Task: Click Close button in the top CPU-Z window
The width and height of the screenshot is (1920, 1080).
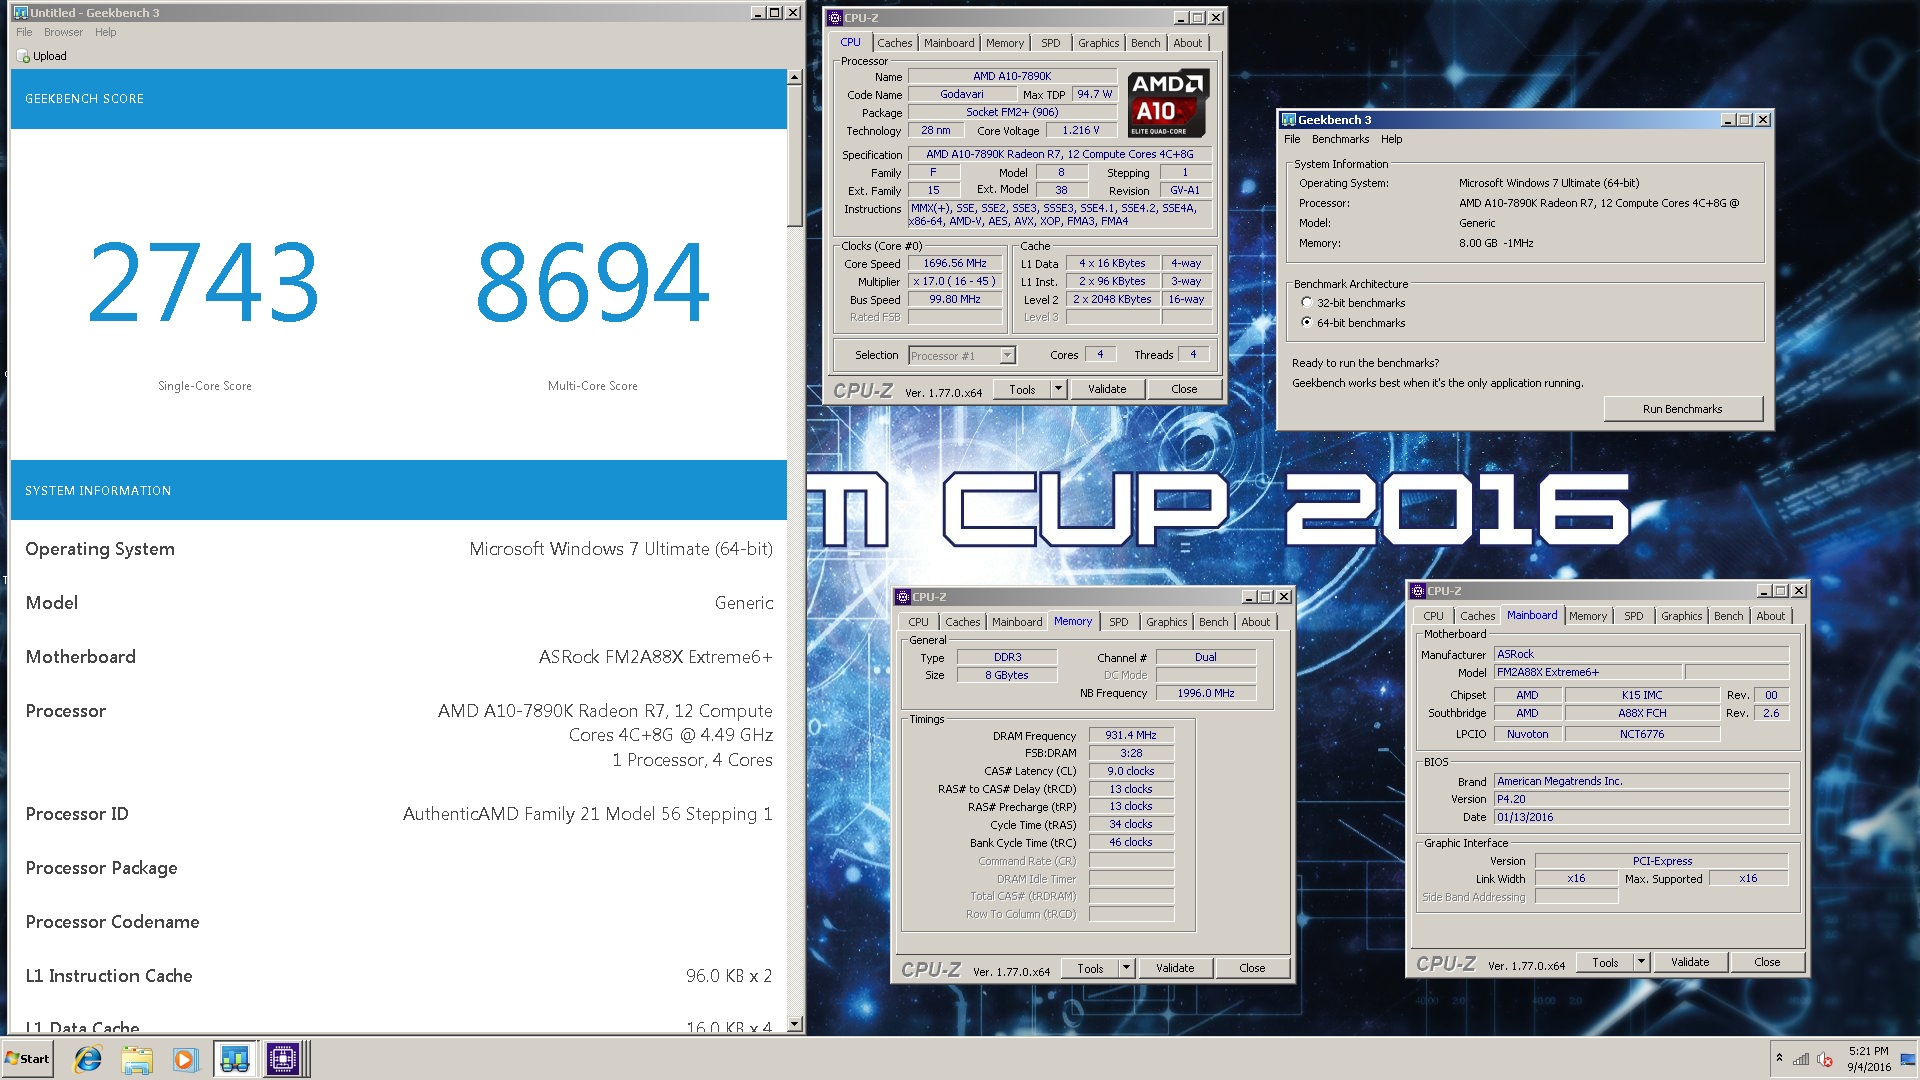Action: coord(1184,389)
